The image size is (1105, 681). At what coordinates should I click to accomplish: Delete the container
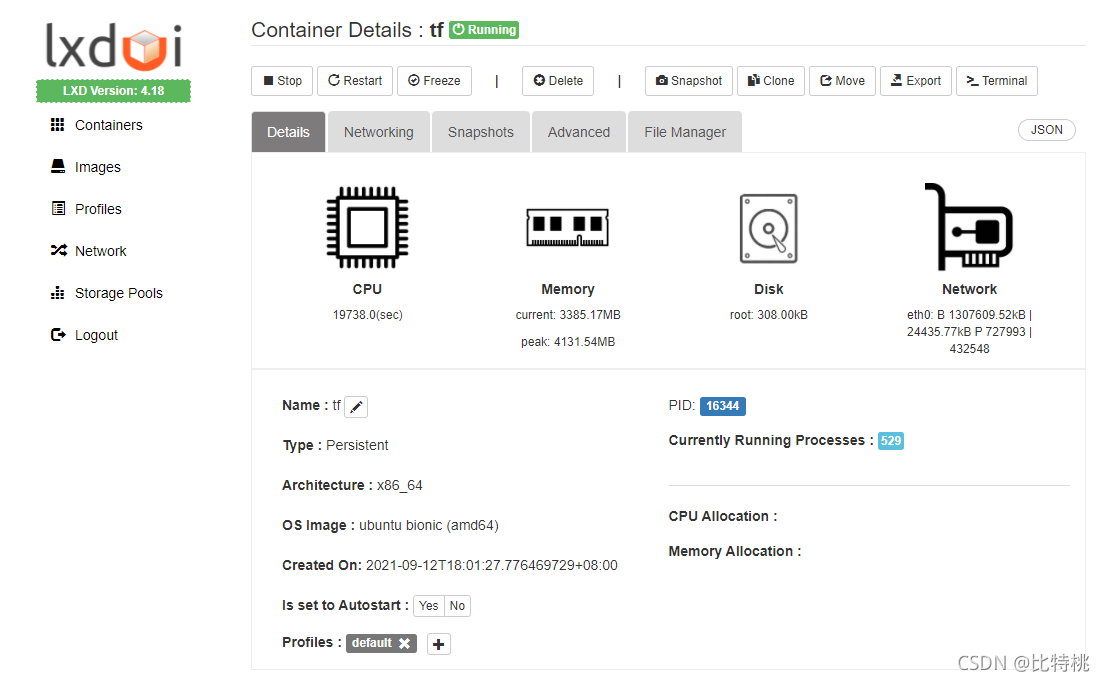click(558, 80)
